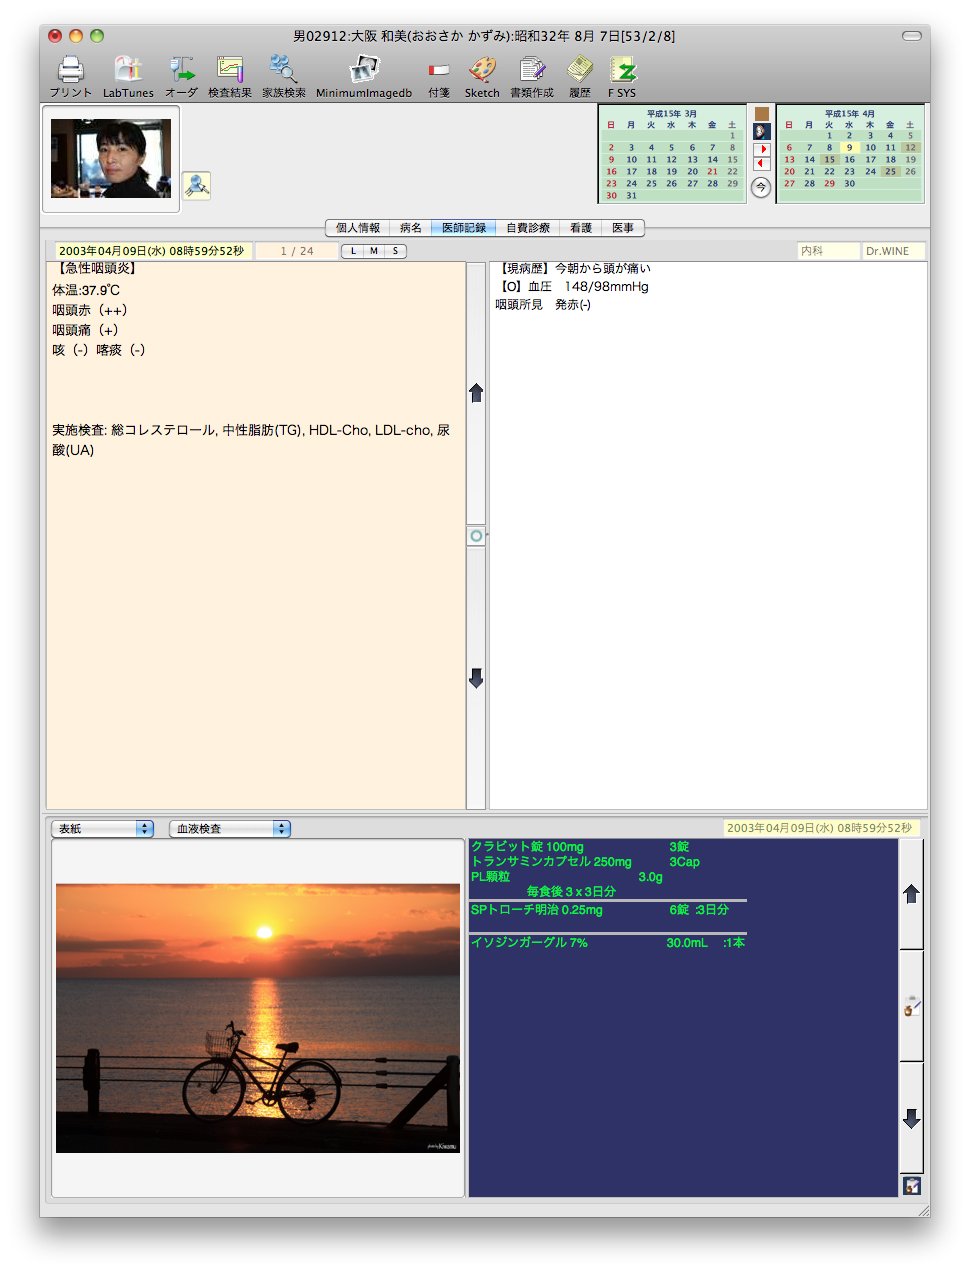Viewport: 970px width, 1272px height.
Task: Switch to 自費診療 tab
Action: click(528, 228)
